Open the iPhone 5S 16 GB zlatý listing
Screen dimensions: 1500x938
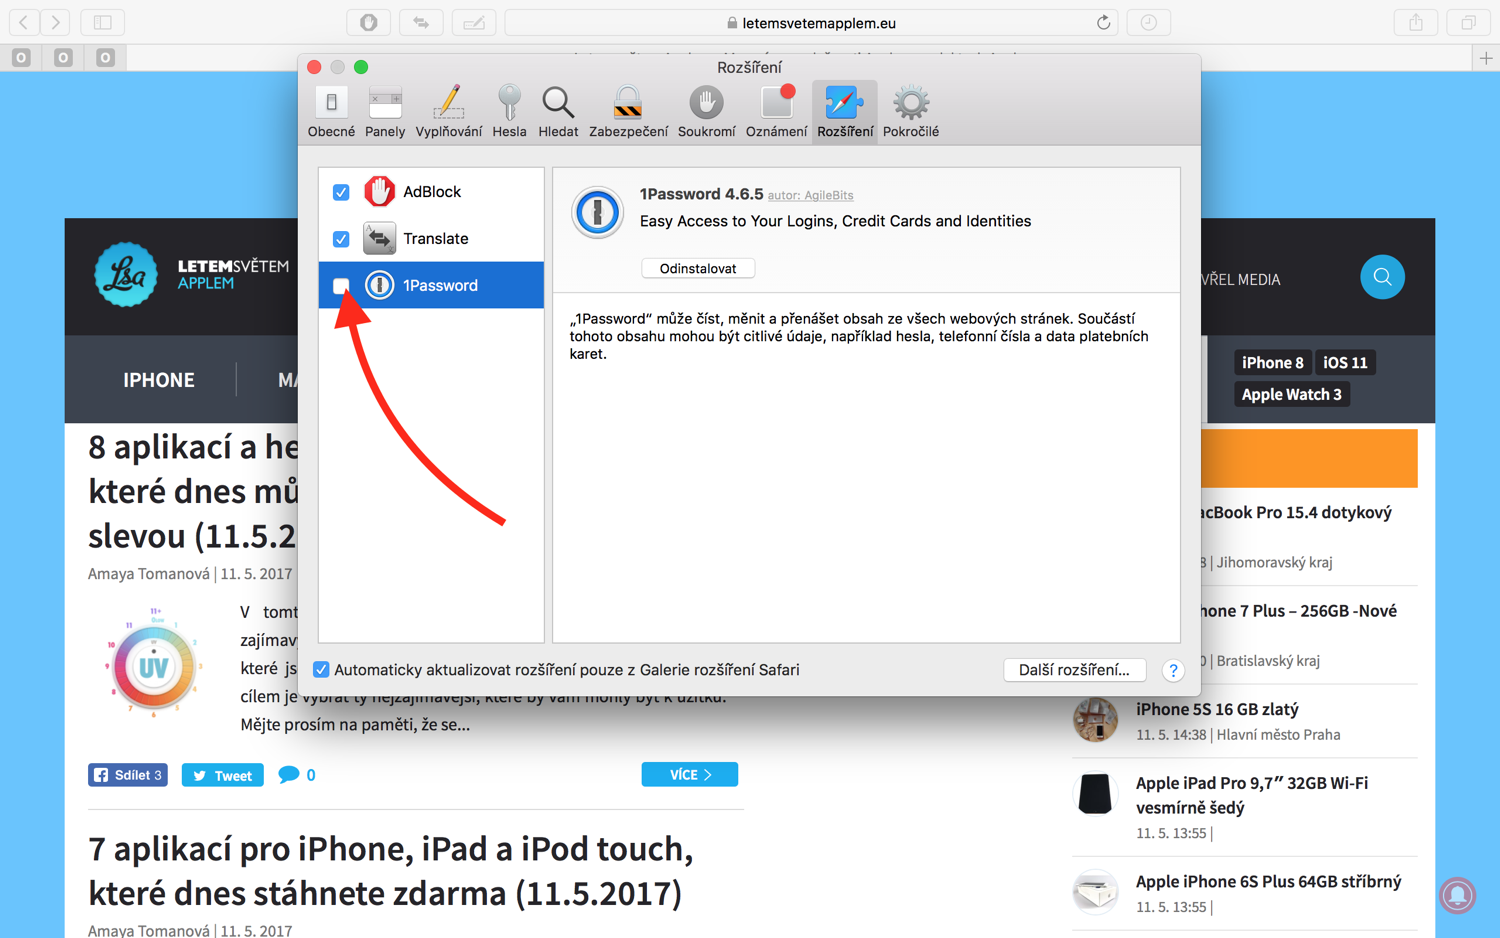point(1217,709)
